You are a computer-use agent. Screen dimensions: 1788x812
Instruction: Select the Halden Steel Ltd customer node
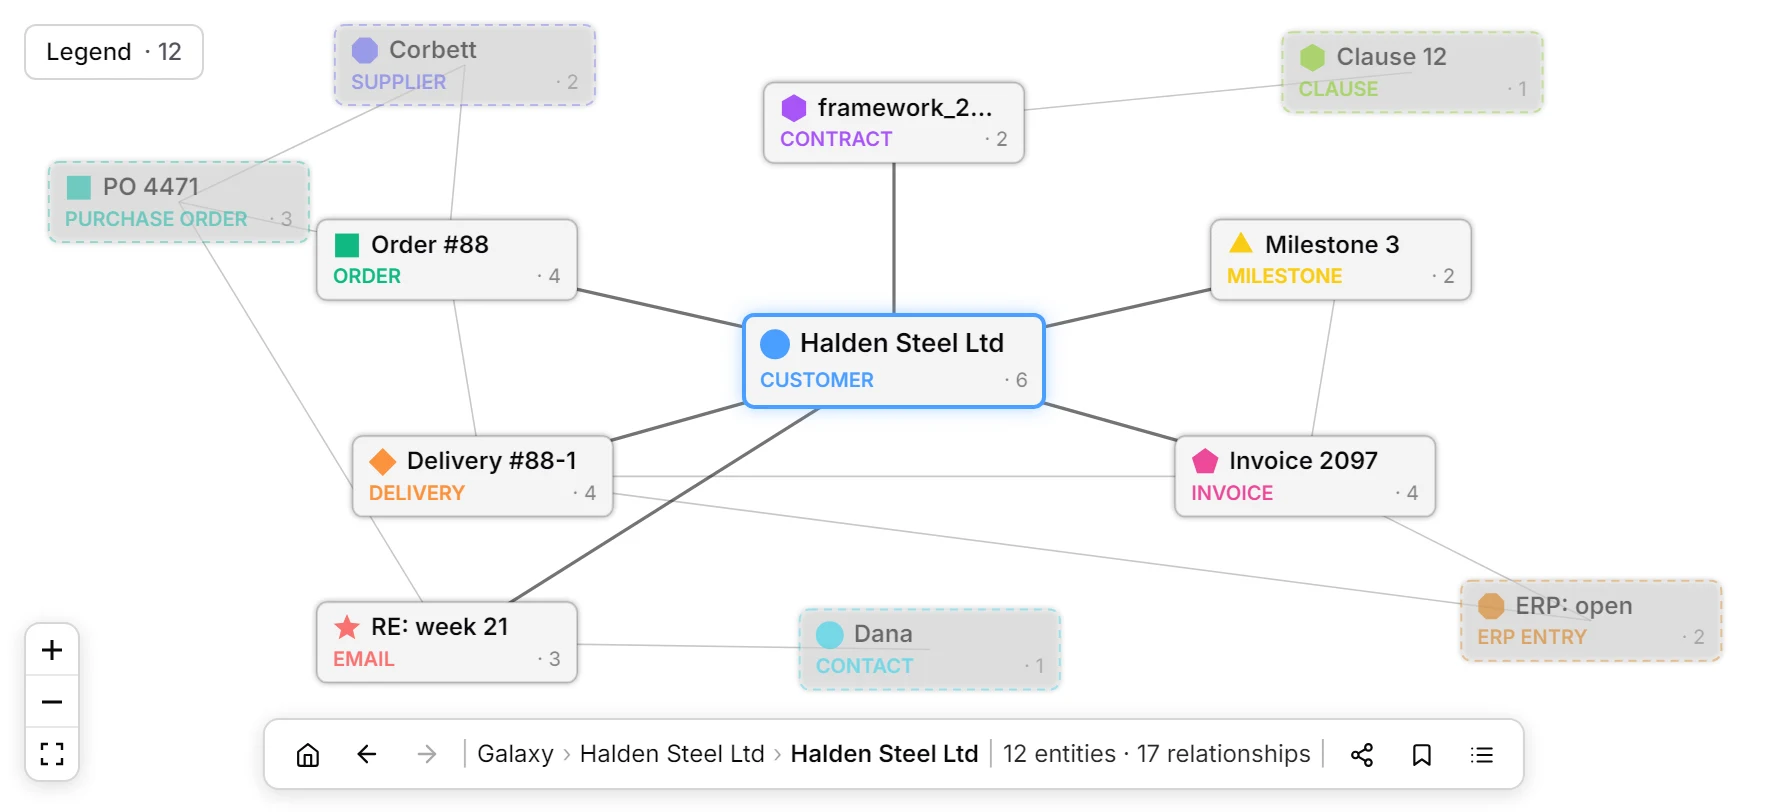pyautogui.click(x=894, y=361)
